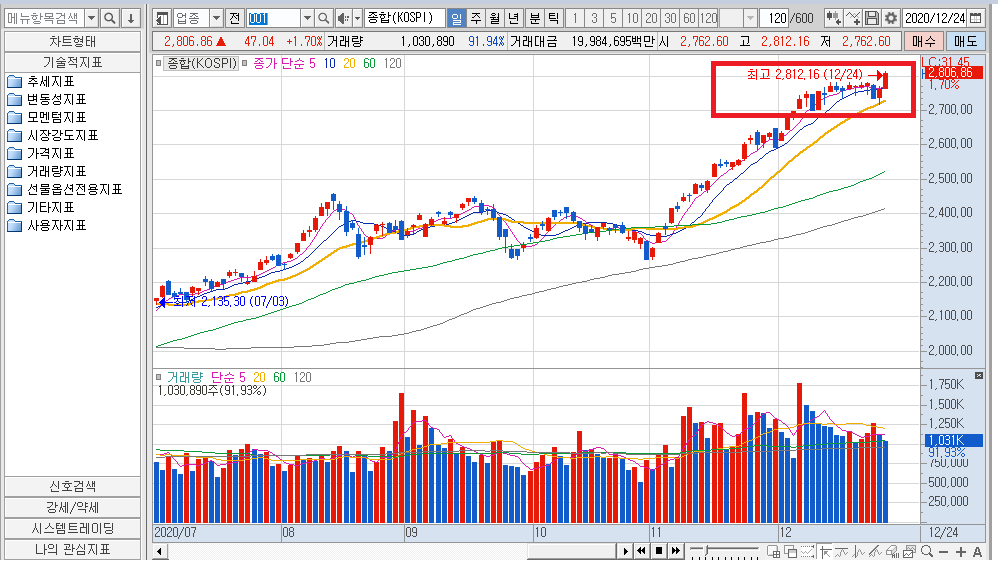The height and width of the screenshot is (572, 998).
Task: Toggle the left panel layout icon
Action: point(162,18)
